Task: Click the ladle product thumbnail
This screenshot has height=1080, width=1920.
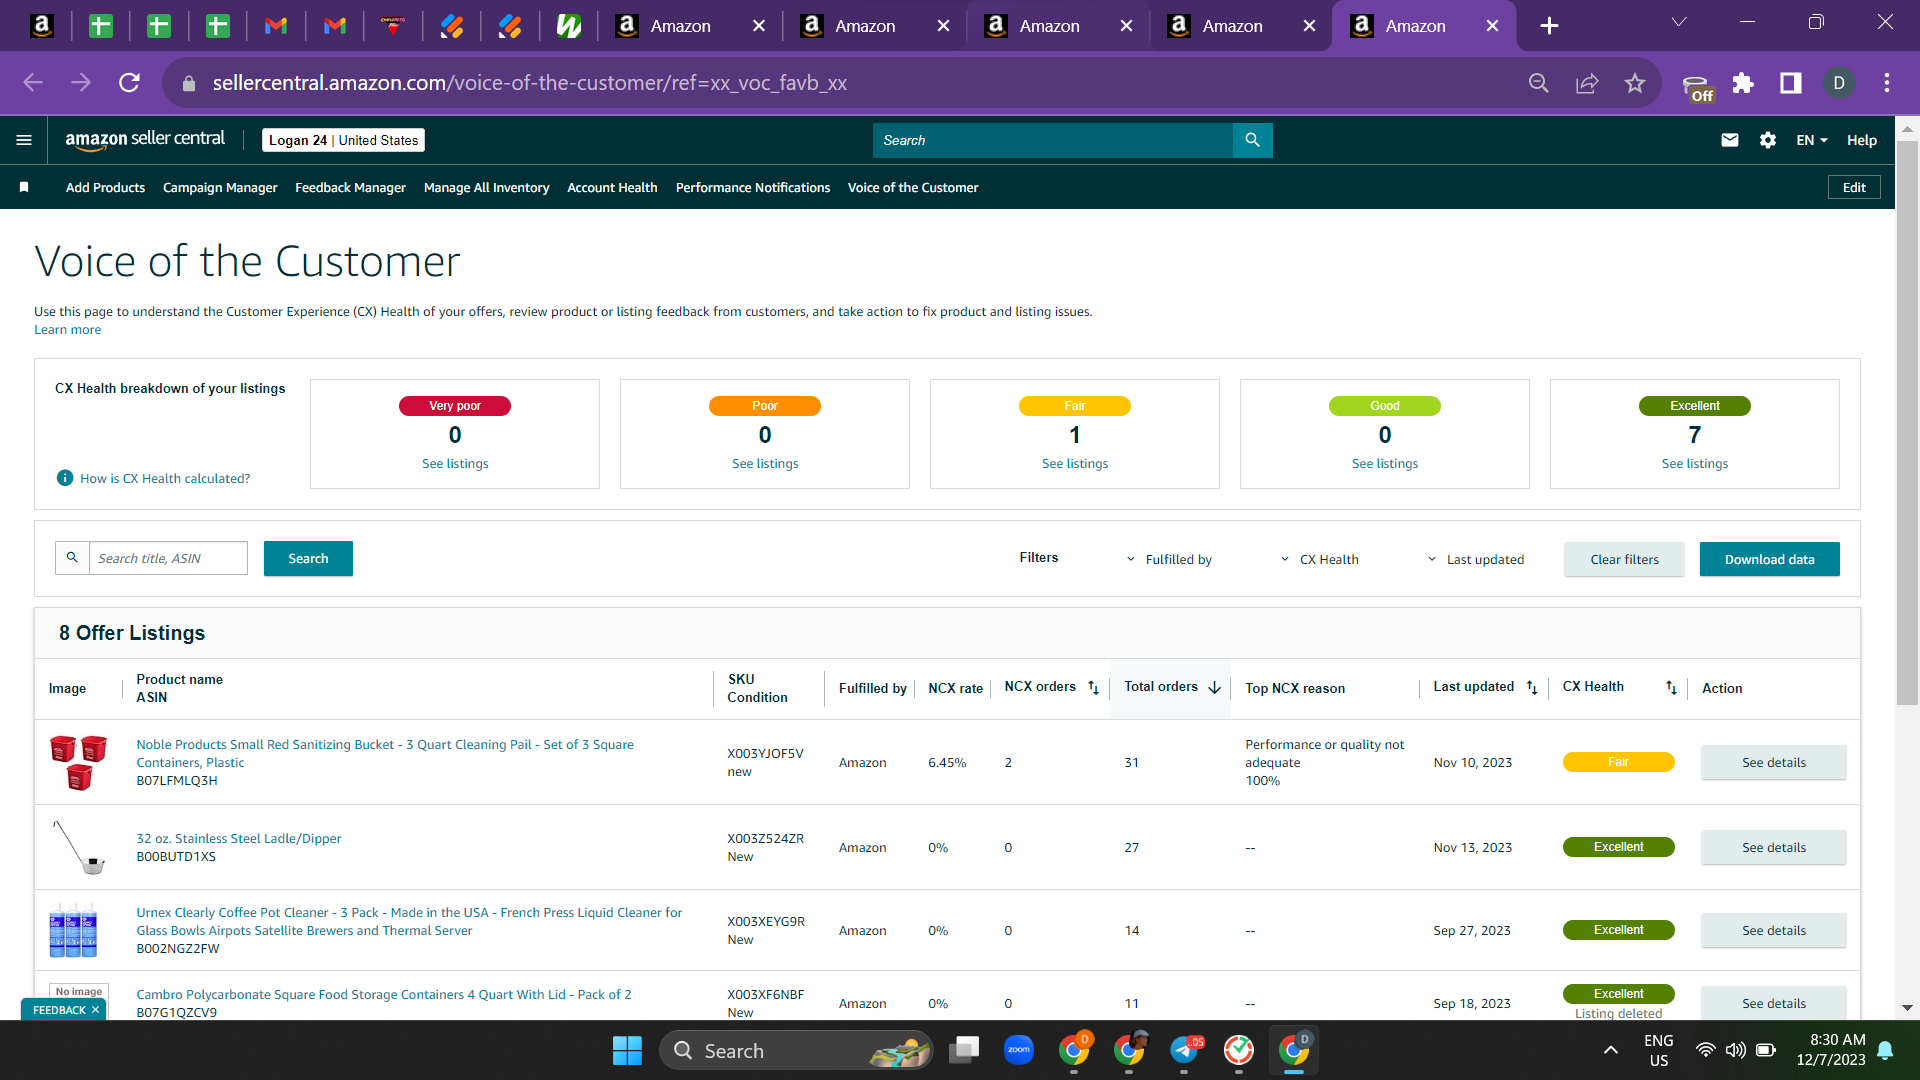Action: (x=78, y=847)
